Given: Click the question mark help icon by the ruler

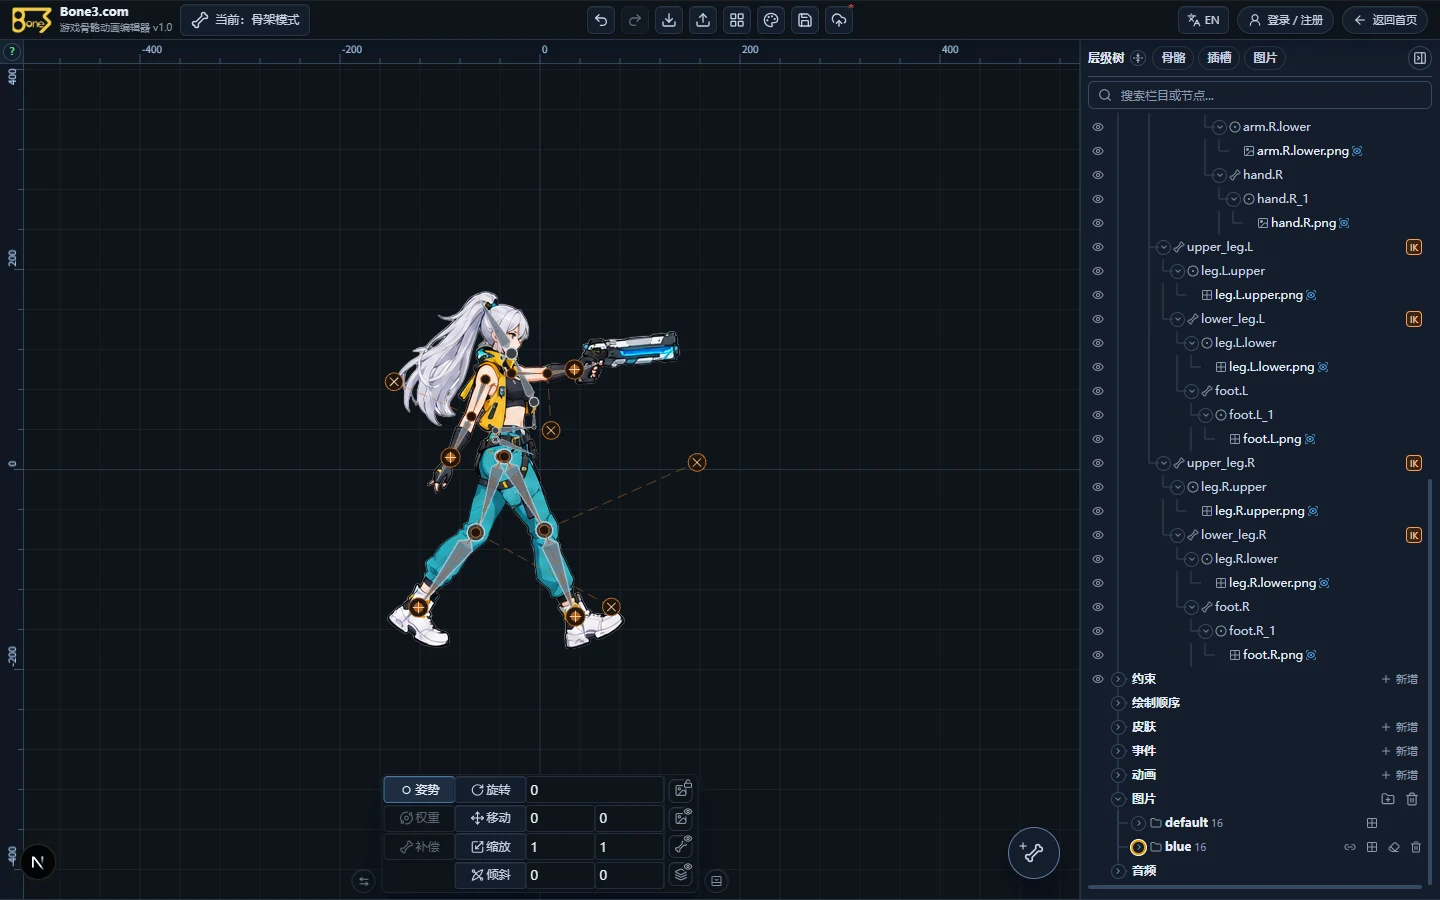Looking at the screenshot, I should [x=12, y=51].
